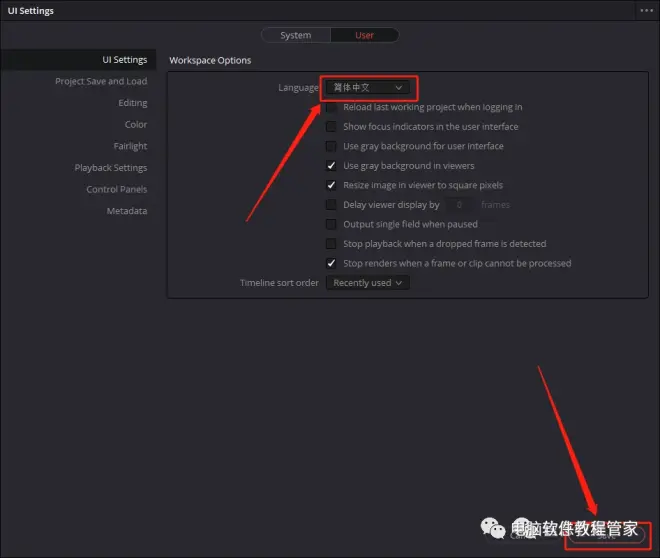Enable gray background for user interface
Viewport: 660px width, 558px height.
[331, 146]
